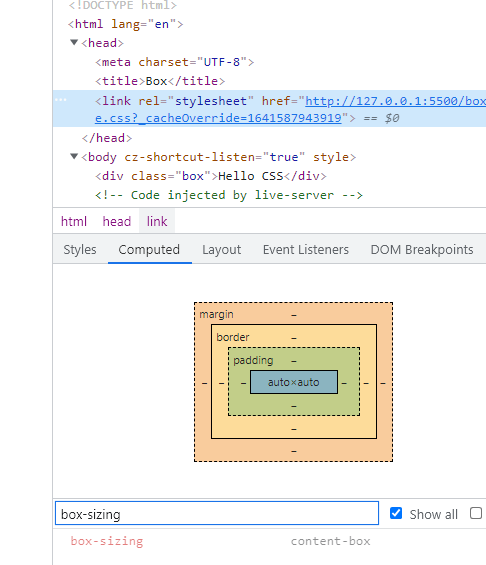Switch to the Computed tab
This screenshot has width=486, height=565.
(x=149, y=249)
